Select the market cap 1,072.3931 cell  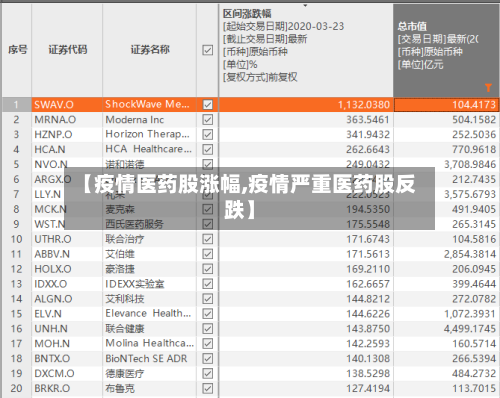[446, 314]
